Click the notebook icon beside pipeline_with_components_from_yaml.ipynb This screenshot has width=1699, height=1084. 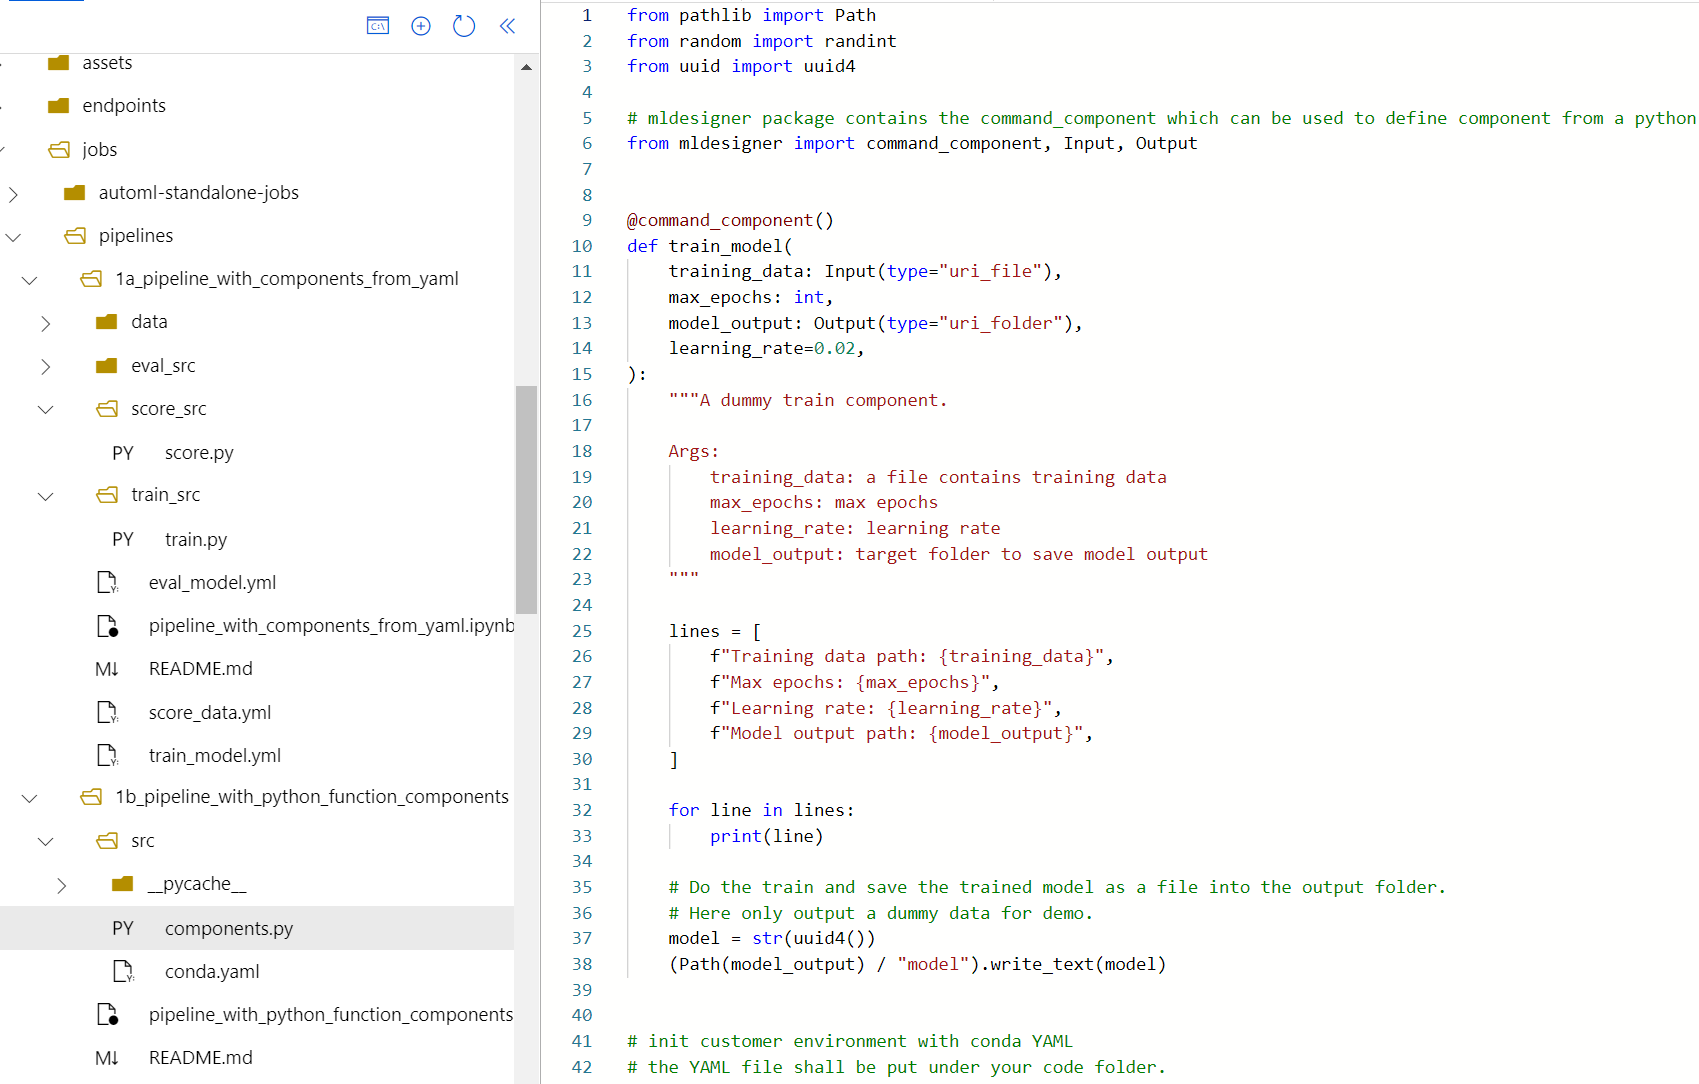click(x=107, y=626)
